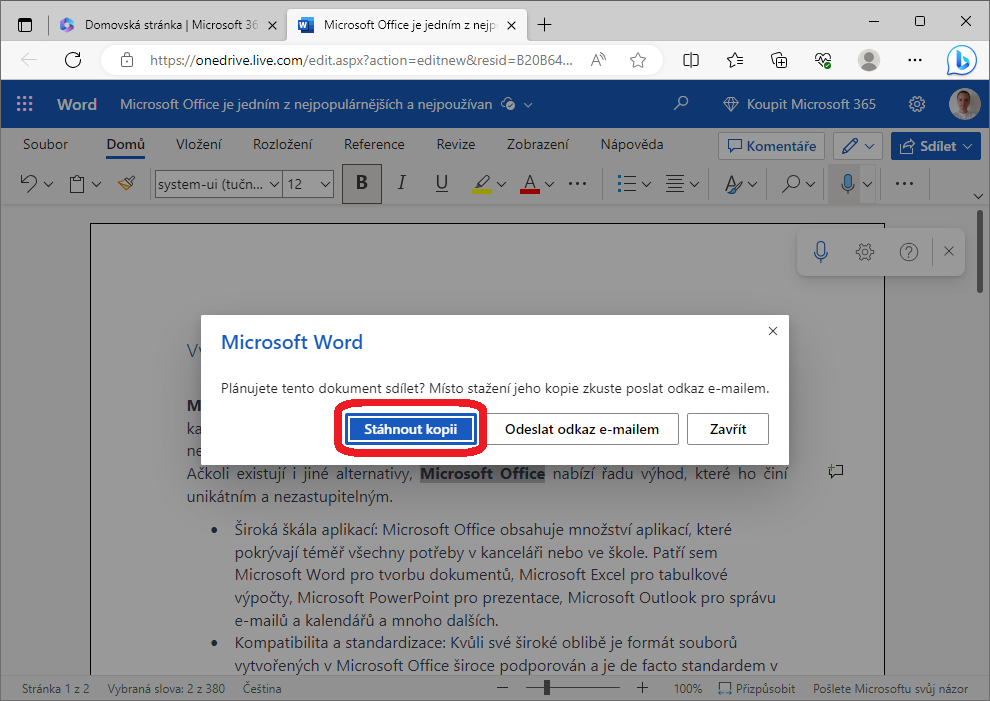The width and height of the screenshot is (990, 701).
Task: Toggle Italic formatting
Action: [x=402, y=184]
